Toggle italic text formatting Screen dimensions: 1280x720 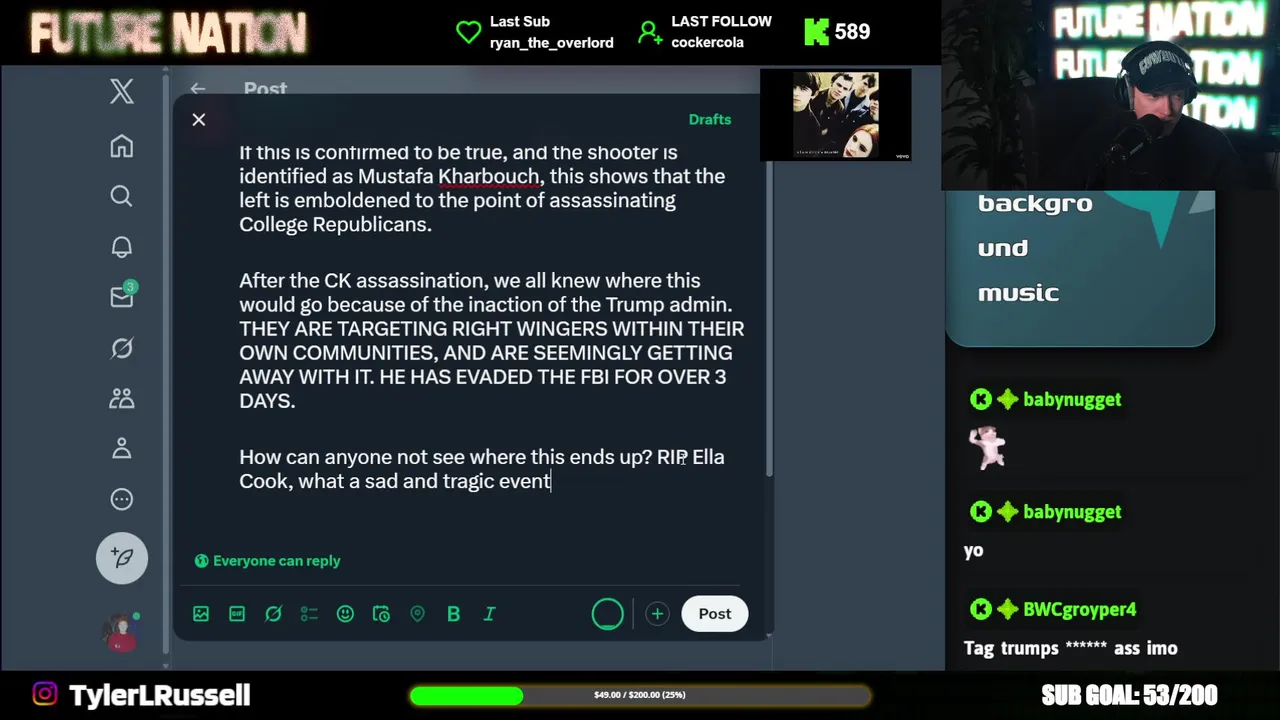489,614
